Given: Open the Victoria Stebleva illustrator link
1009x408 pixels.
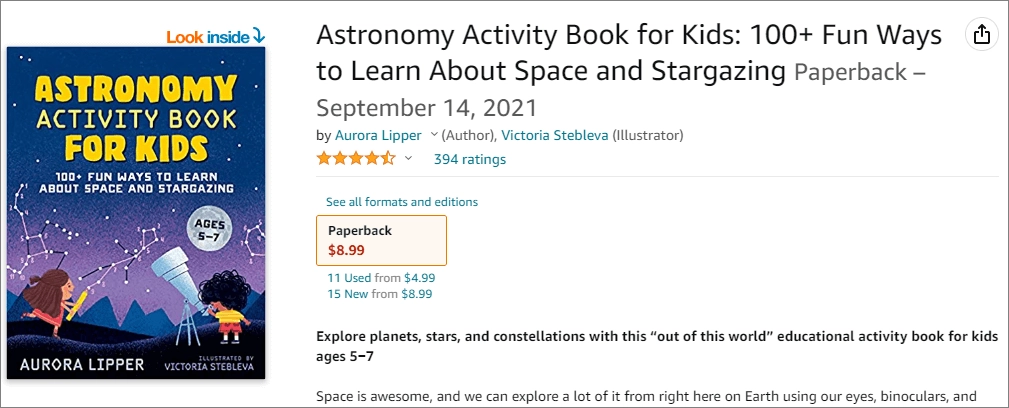Looking at the screenshot, I should coord(554,135).
